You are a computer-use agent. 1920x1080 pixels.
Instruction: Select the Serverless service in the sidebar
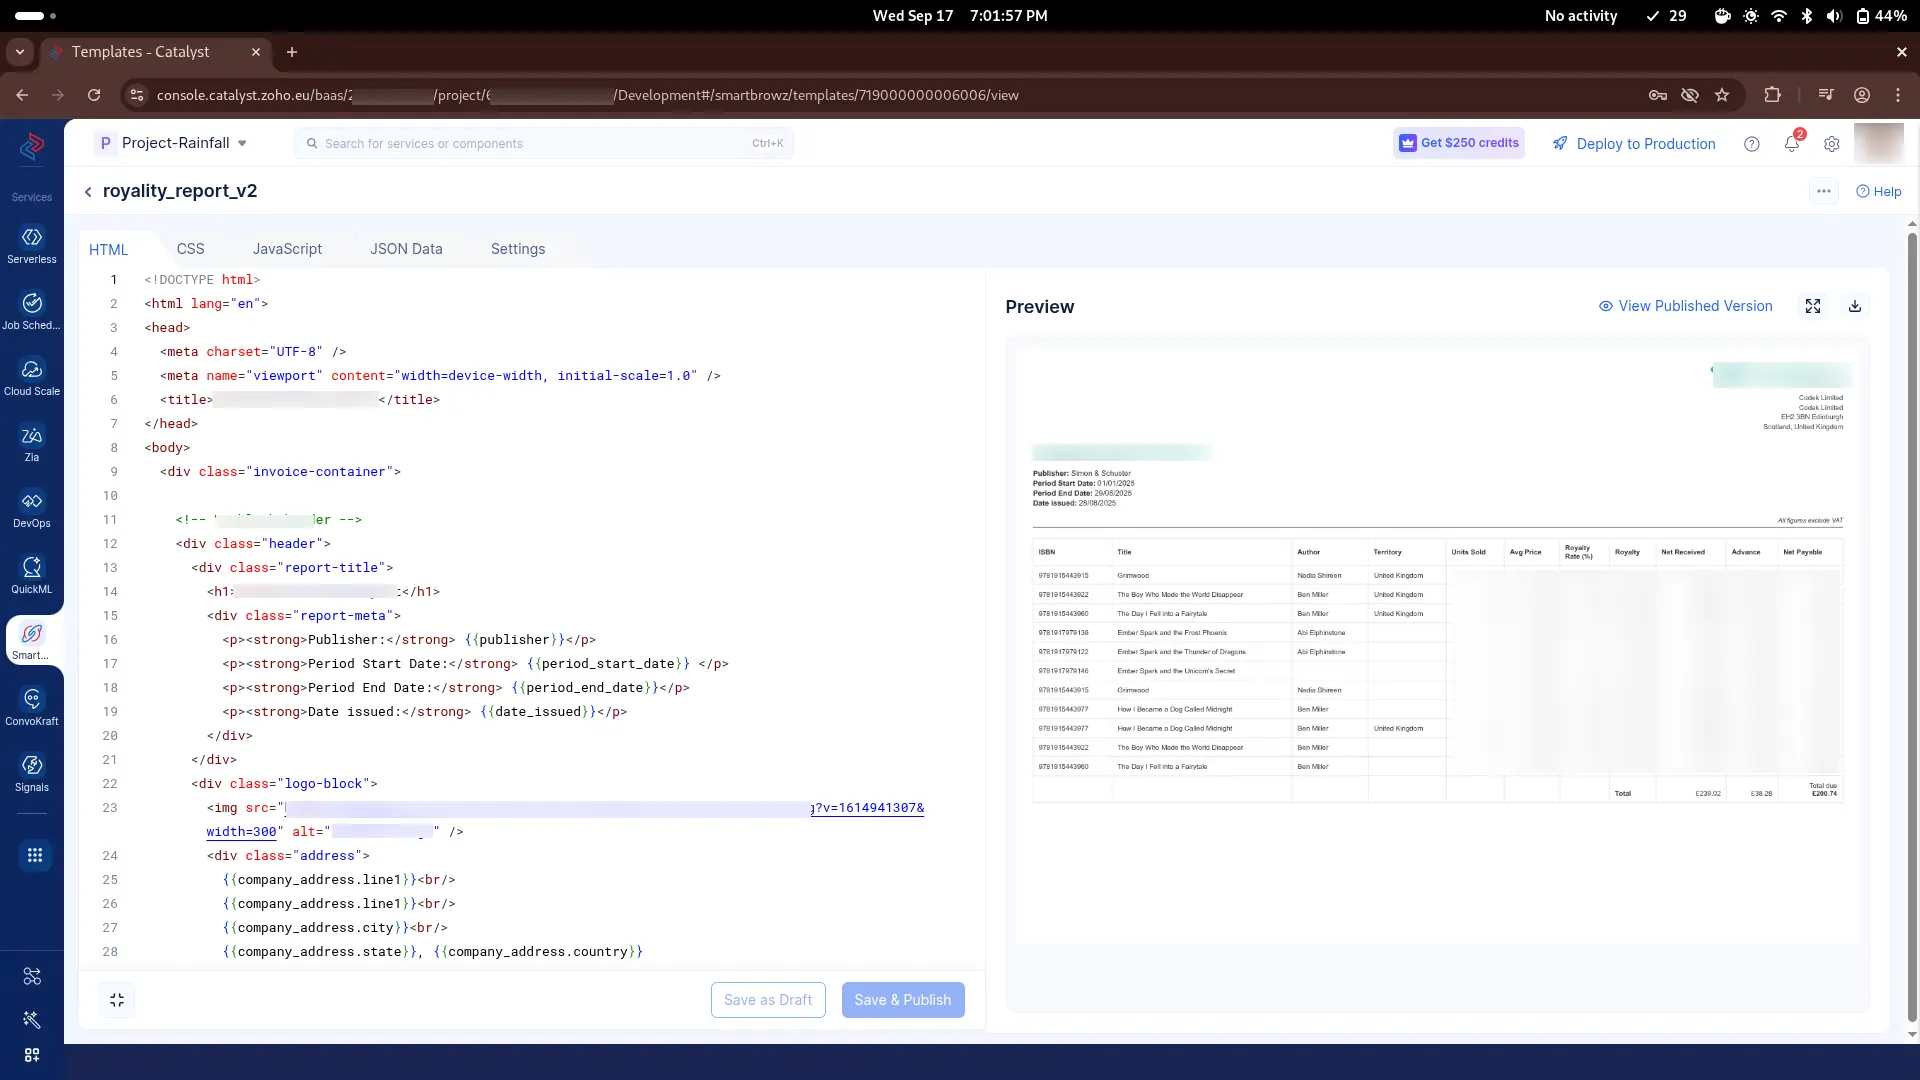point(31,244)
